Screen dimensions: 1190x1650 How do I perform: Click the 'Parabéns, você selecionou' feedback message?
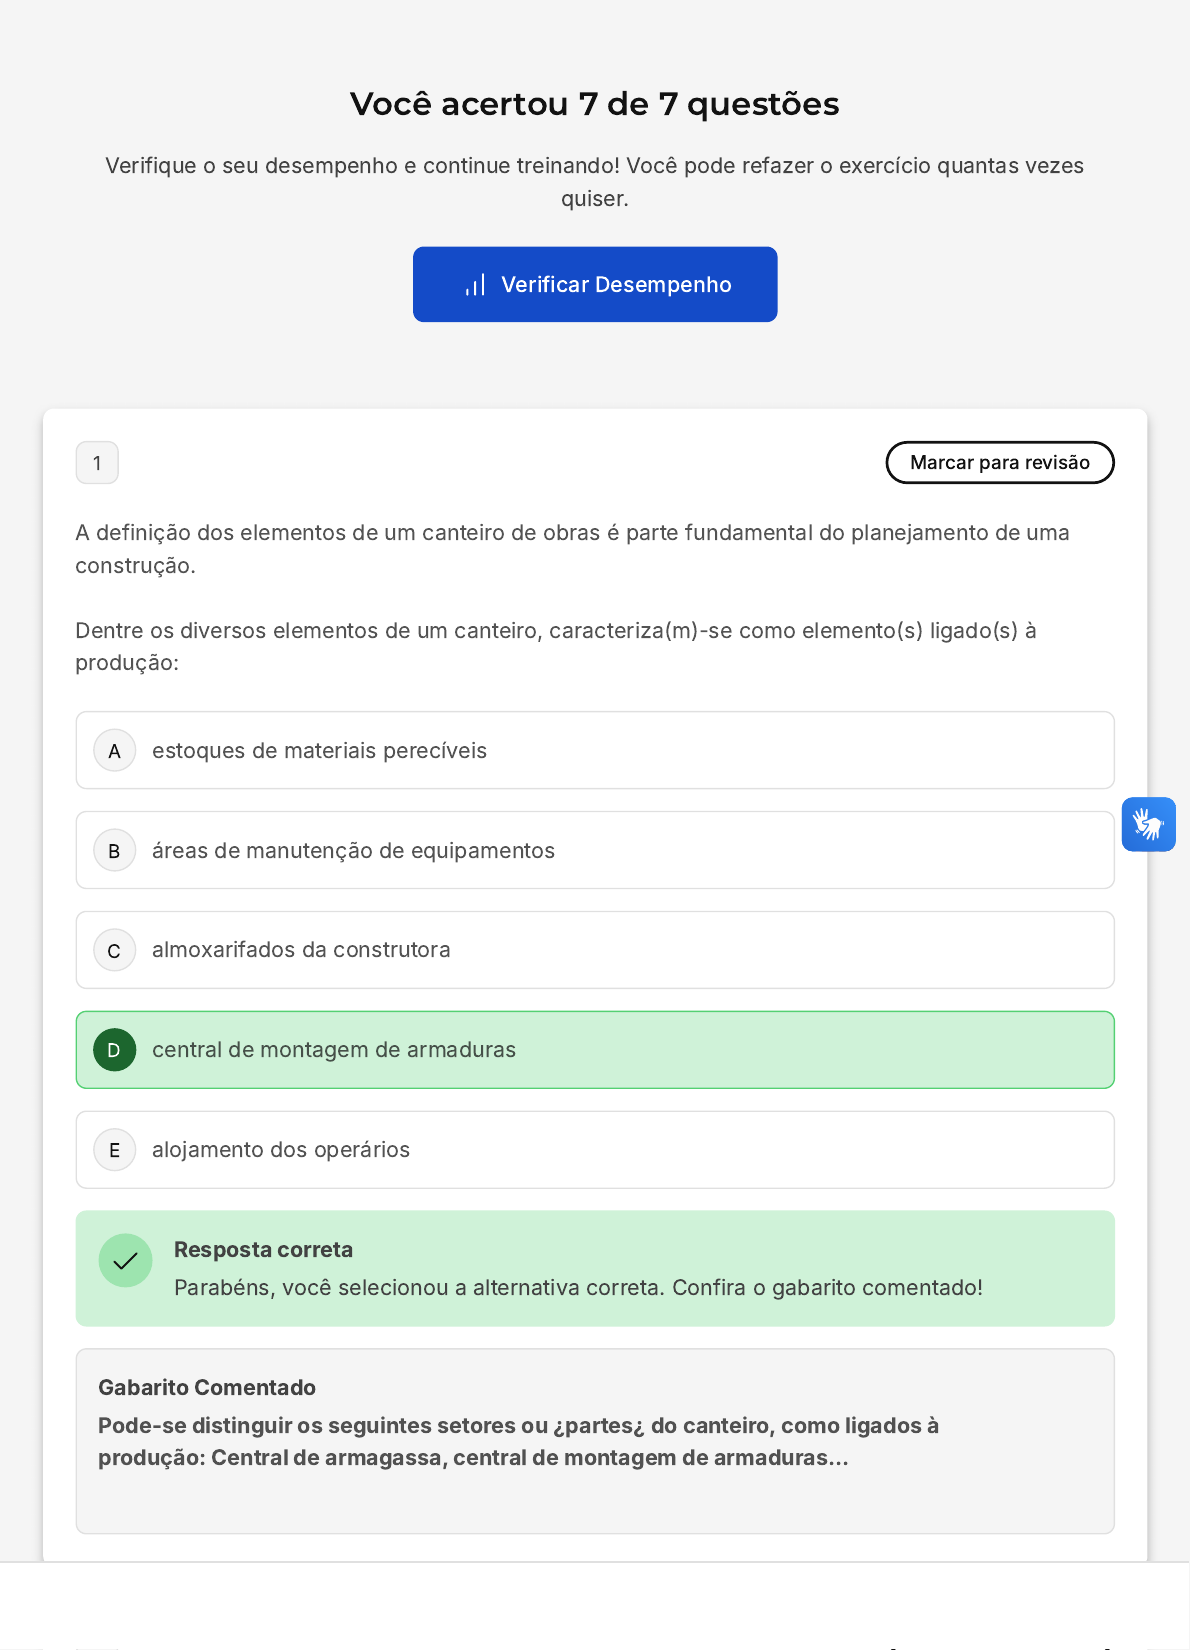[420, 1288]
